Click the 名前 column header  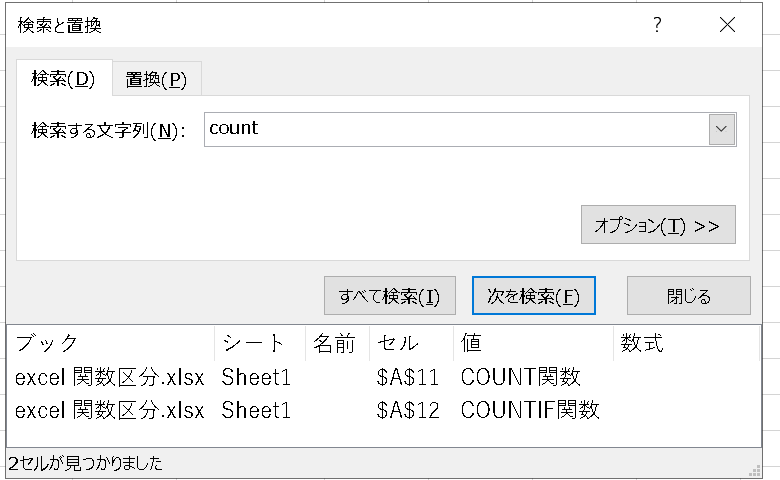[337, 343]
